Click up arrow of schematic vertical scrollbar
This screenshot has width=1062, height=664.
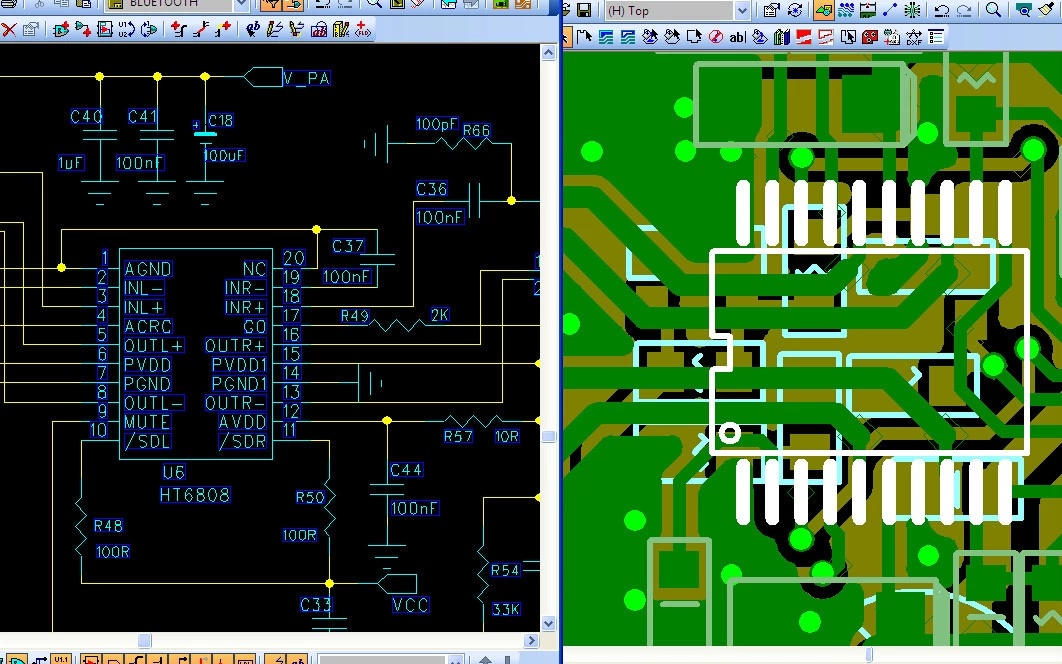(x=549, y=52)
